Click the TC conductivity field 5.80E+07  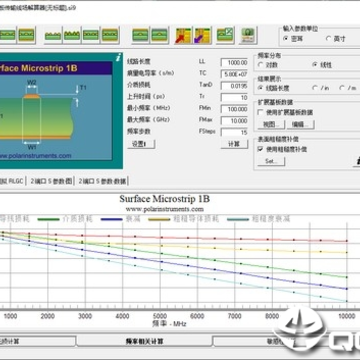[x=234, y=74]
